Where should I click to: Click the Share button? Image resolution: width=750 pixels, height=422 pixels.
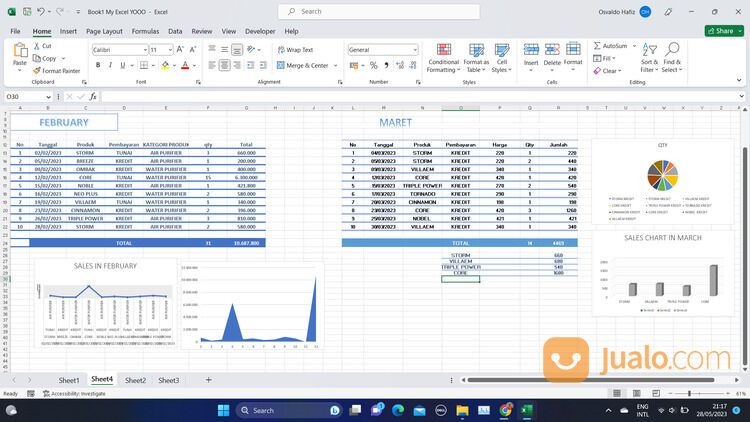724,31
